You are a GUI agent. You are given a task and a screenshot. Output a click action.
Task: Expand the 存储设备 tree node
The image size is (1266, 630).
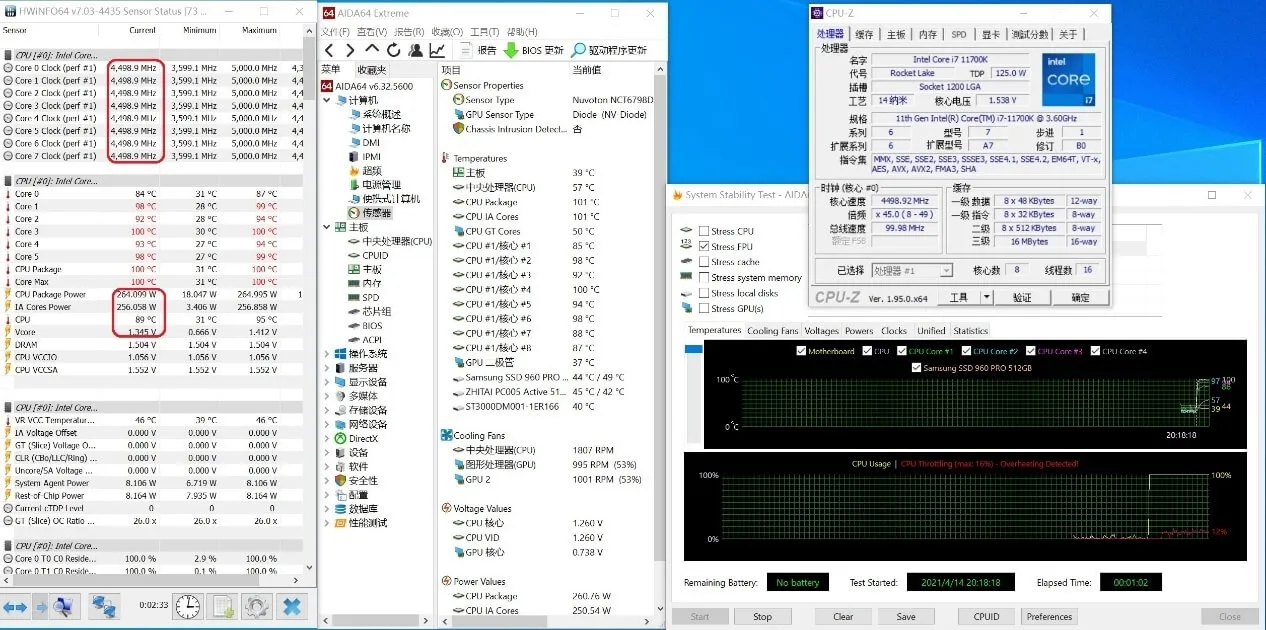[x=327, y=410]
